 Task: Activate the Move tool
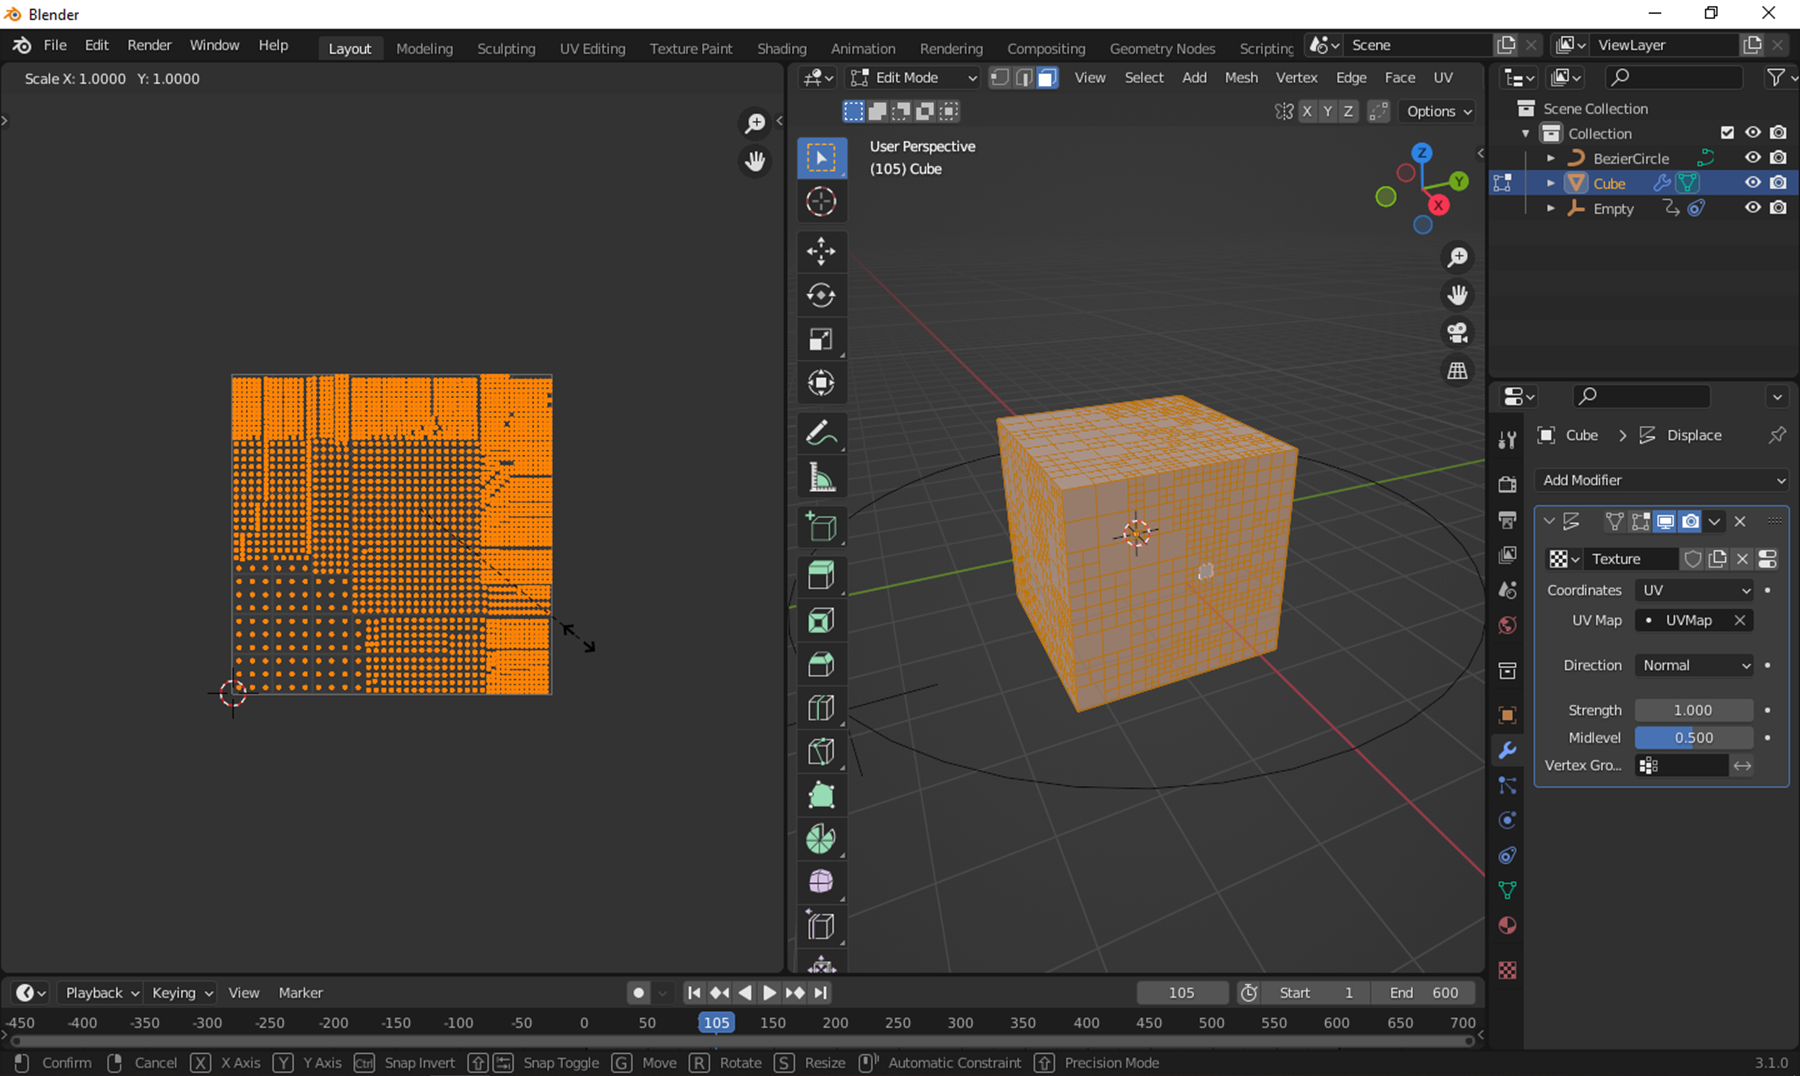(821, 251)
